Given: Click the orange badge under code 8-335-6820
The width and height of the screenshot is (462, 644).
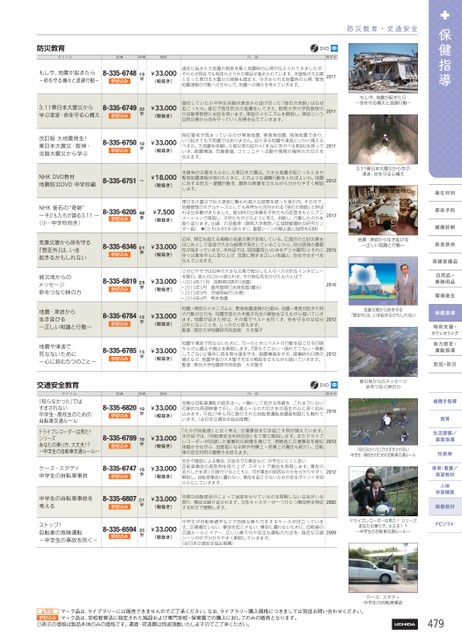Looking at the screenshot, I should click(119, 416).
